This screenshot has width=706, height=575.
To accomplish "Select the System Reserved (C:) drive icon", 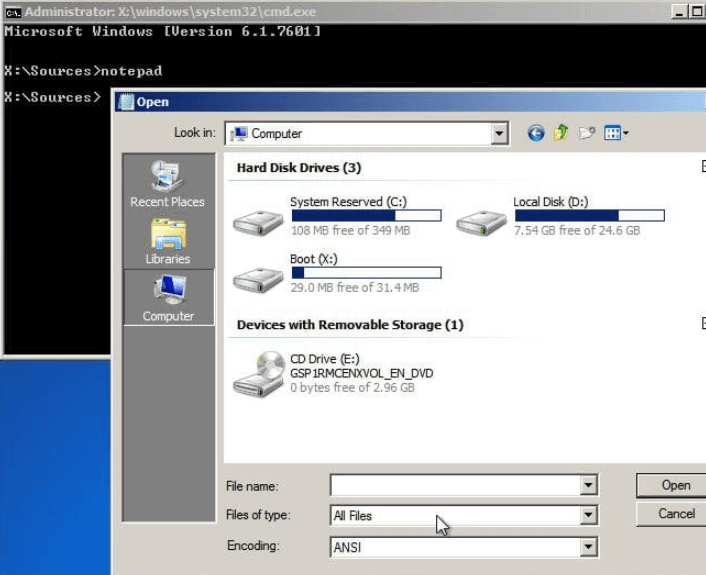I will [x=258, y=222].
